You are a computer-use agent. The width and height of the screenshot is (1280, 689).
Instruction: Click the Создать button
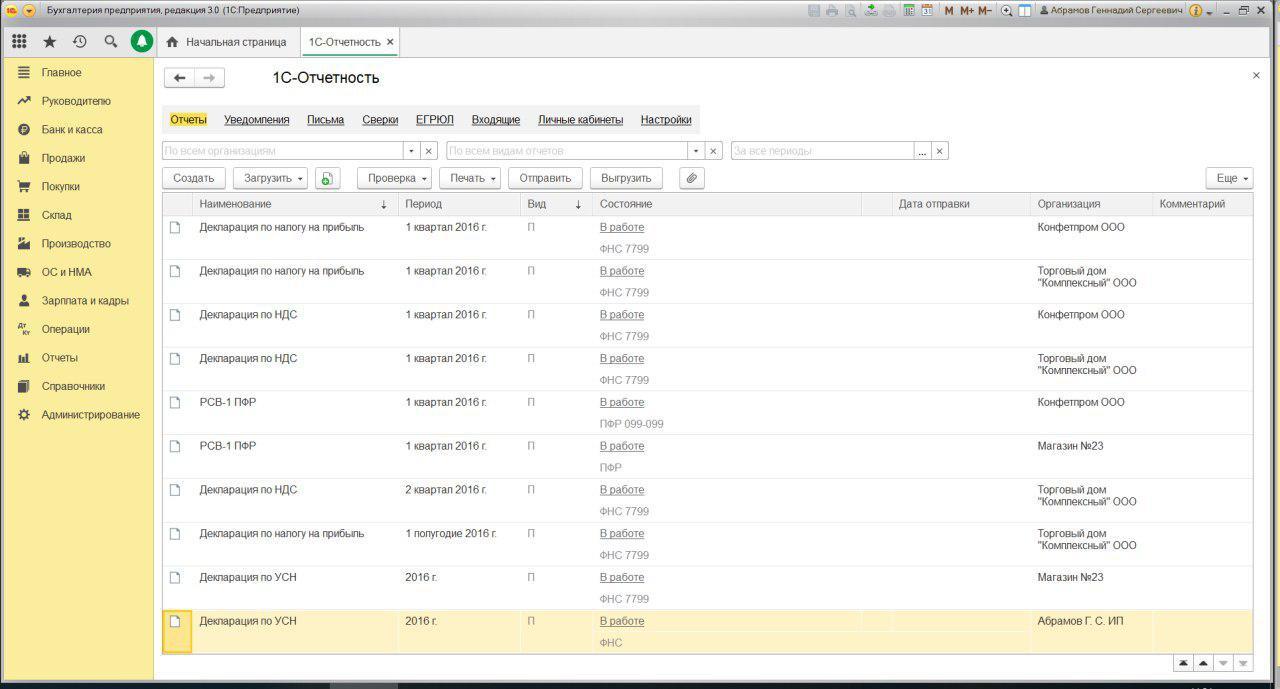click(194, 178)
